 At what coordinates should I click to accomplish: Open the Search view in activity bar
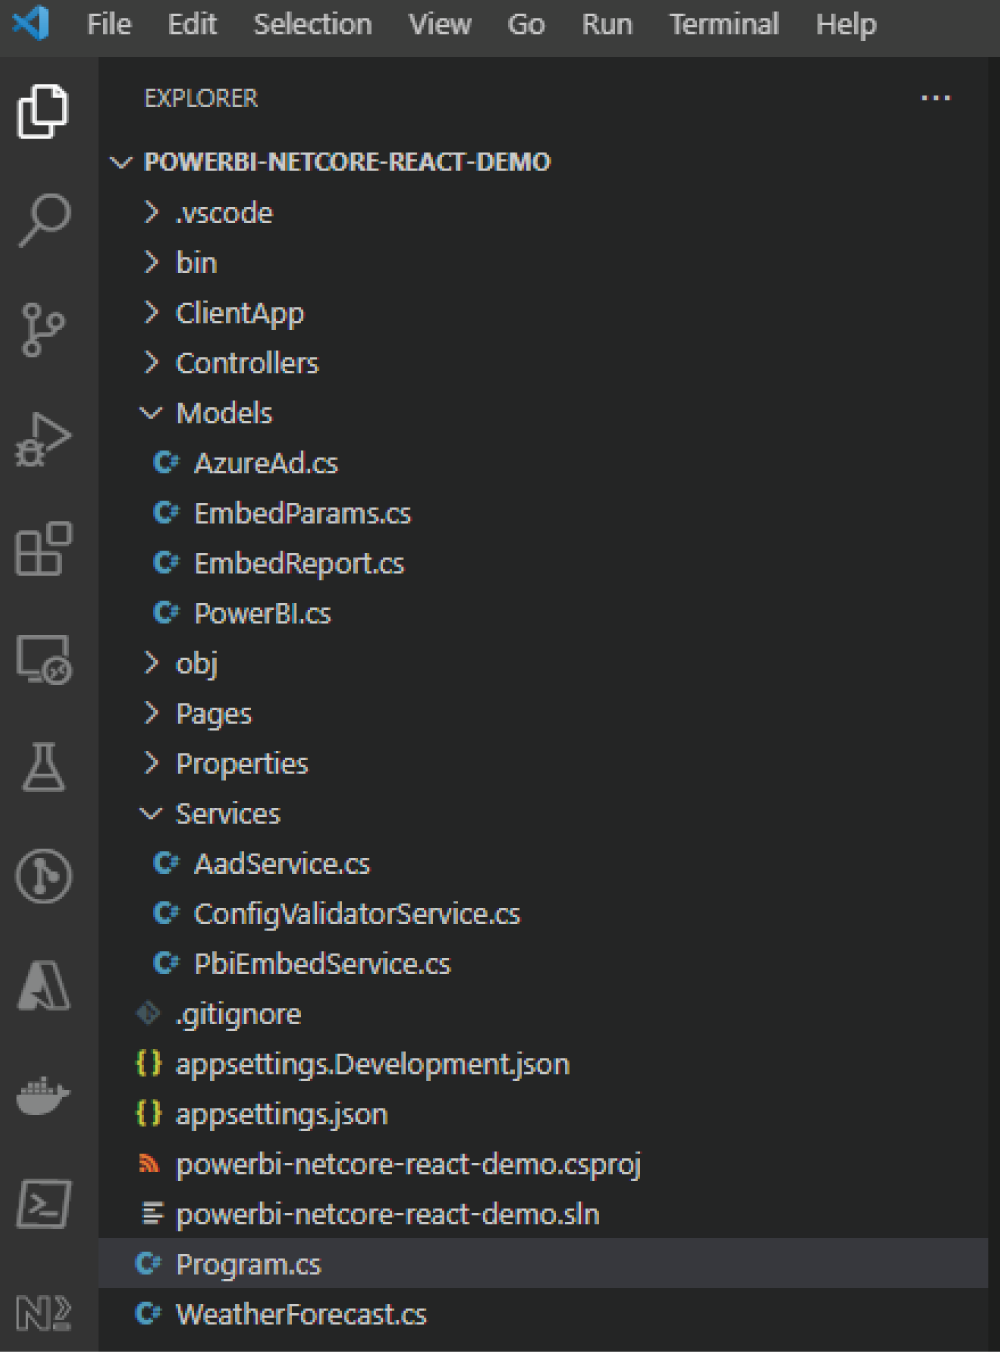pyautogui.click(x=44, y=219)
